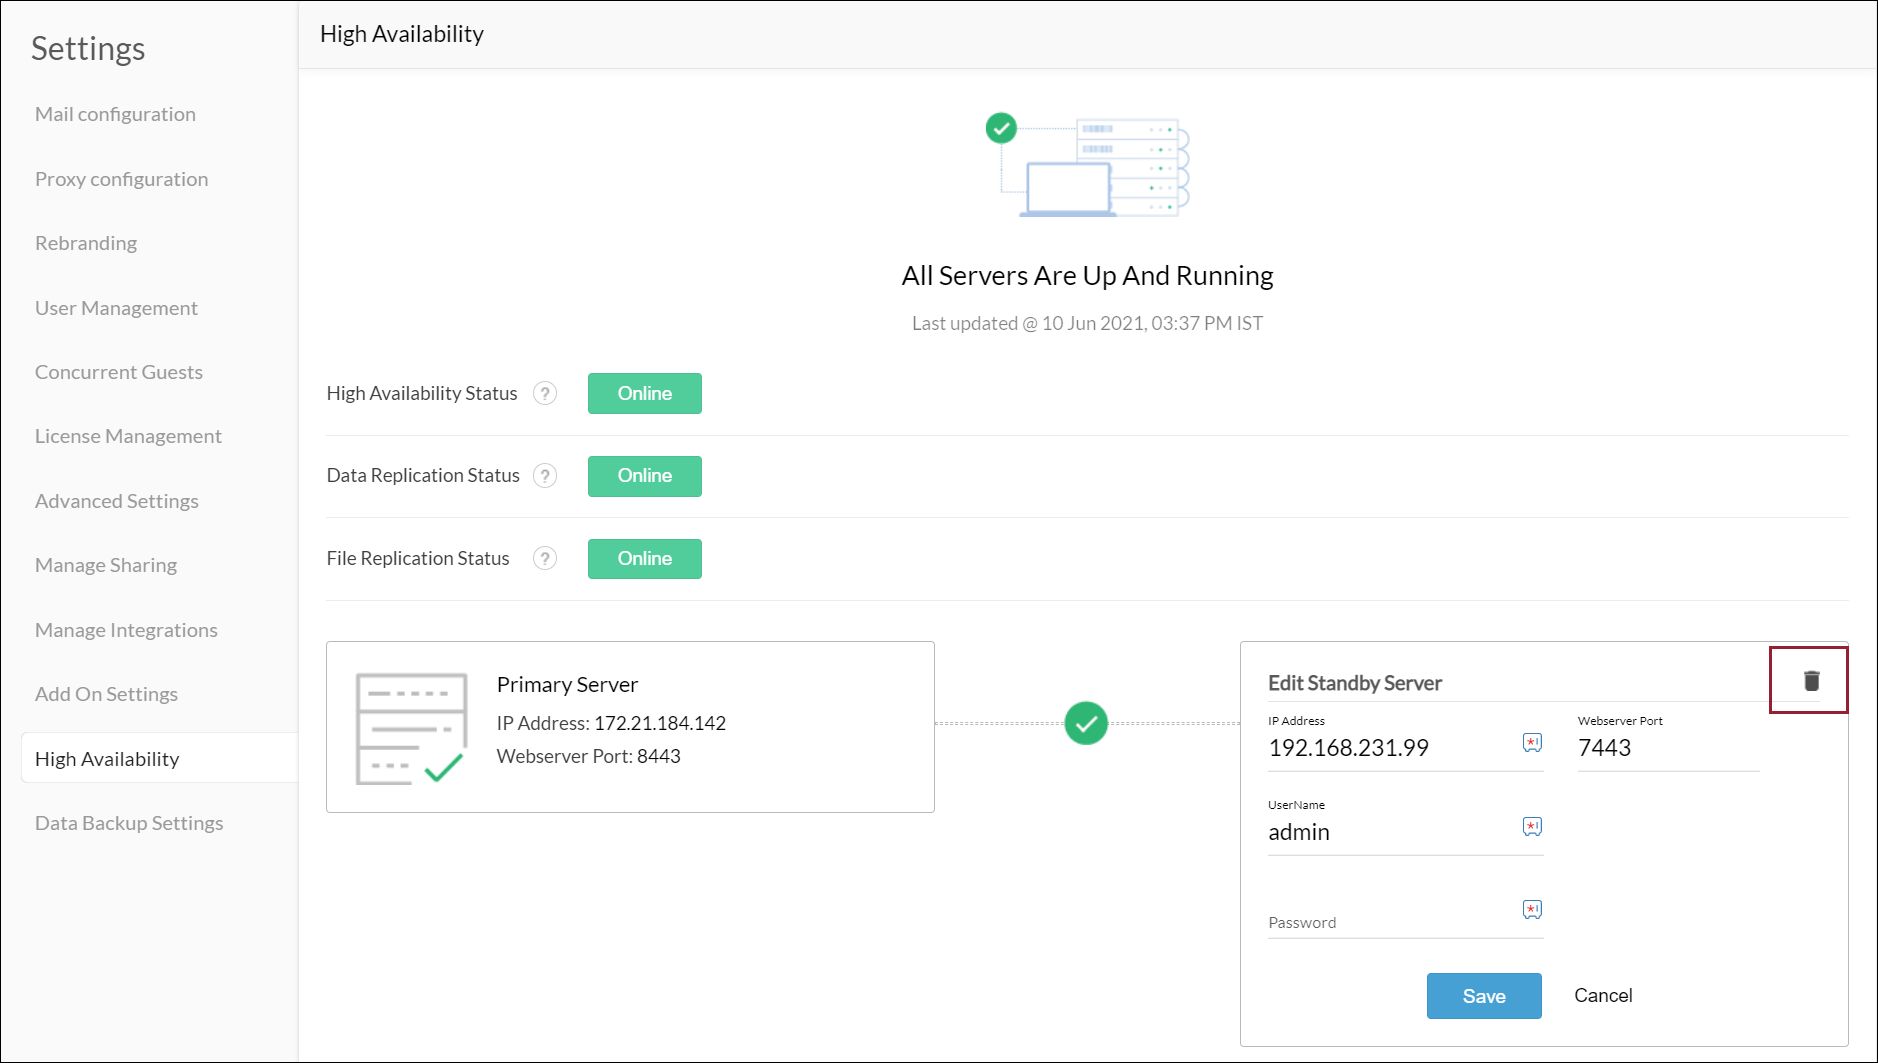Click the Primary Server icon
Image resolution: width=1878 pixels, height=1063 pixels.
click(411, 728)
